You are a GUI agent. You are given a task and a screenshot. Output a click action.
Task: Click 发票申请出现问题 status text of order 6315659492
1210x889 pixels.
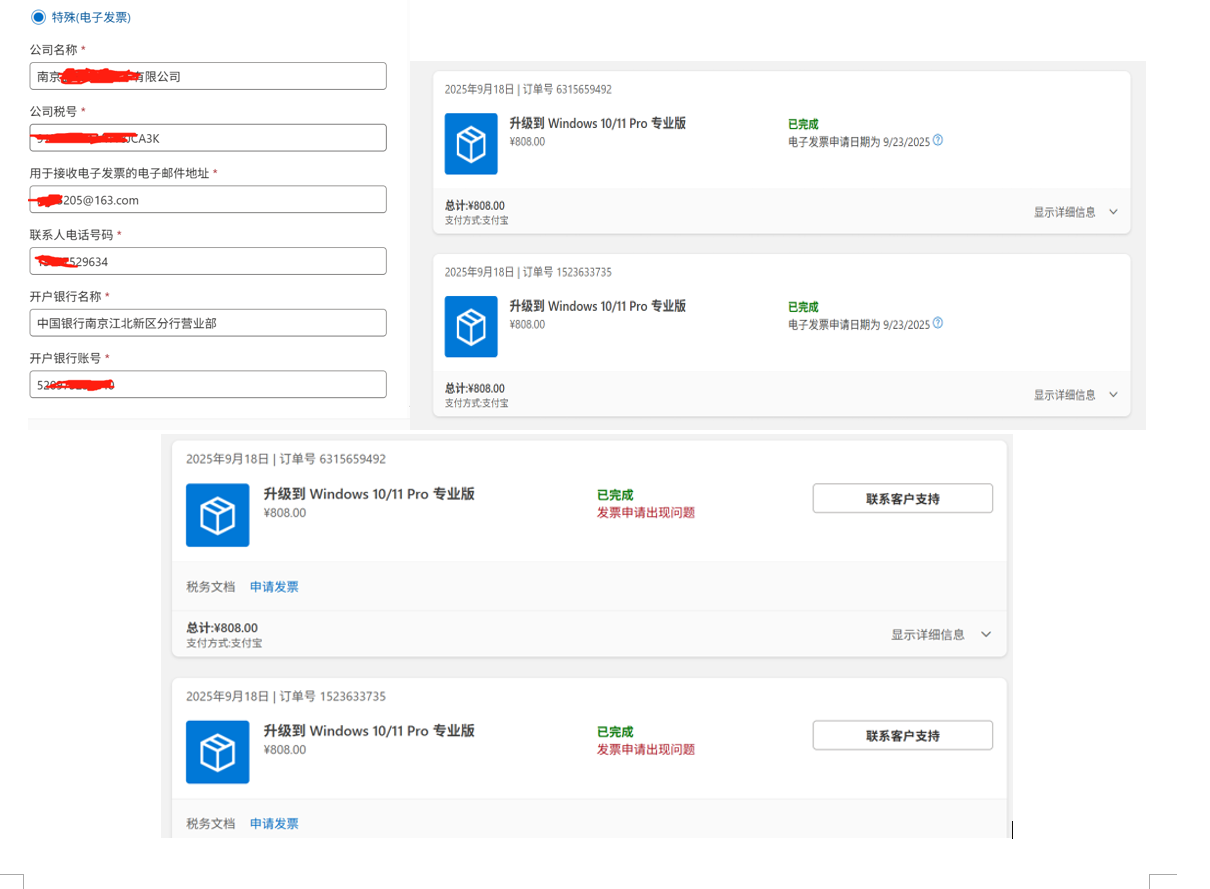646,513
